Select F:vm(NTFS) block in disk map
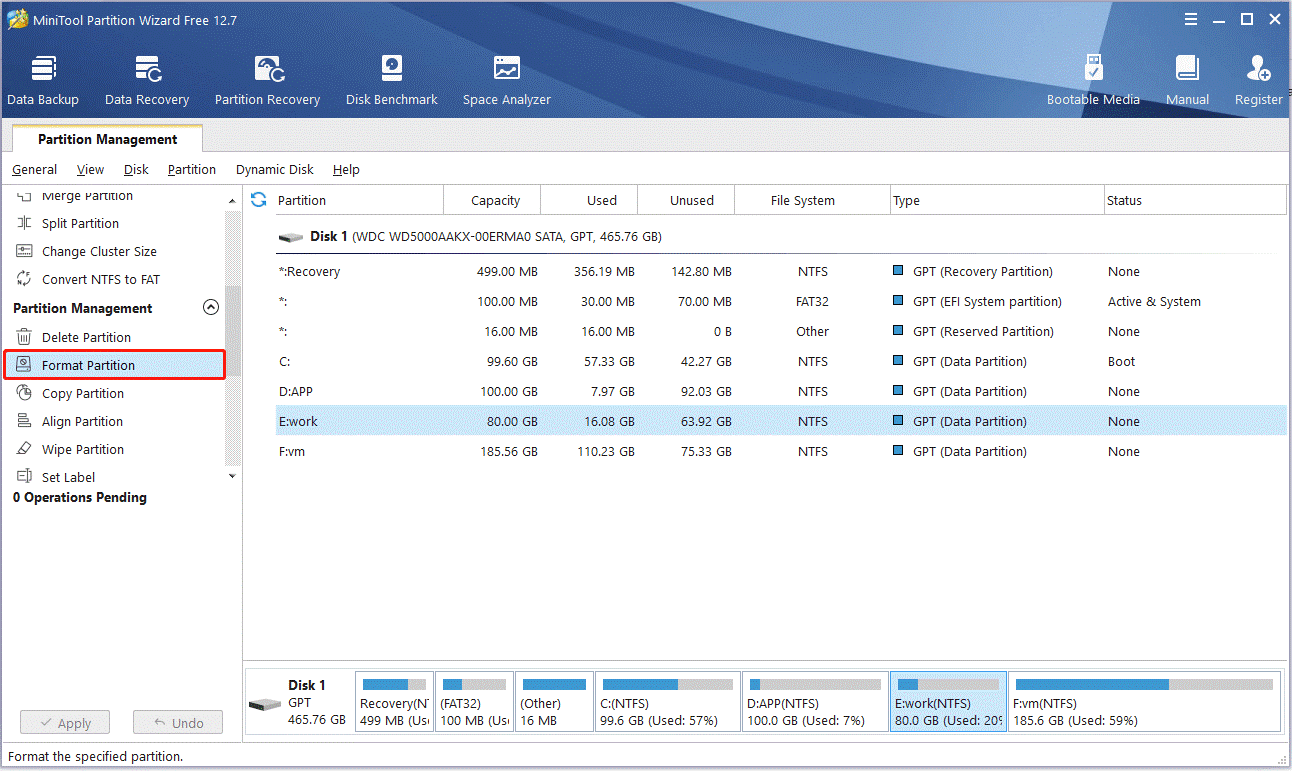Viewport: 1292px width, 771px height. click(x=1144, y=702)
